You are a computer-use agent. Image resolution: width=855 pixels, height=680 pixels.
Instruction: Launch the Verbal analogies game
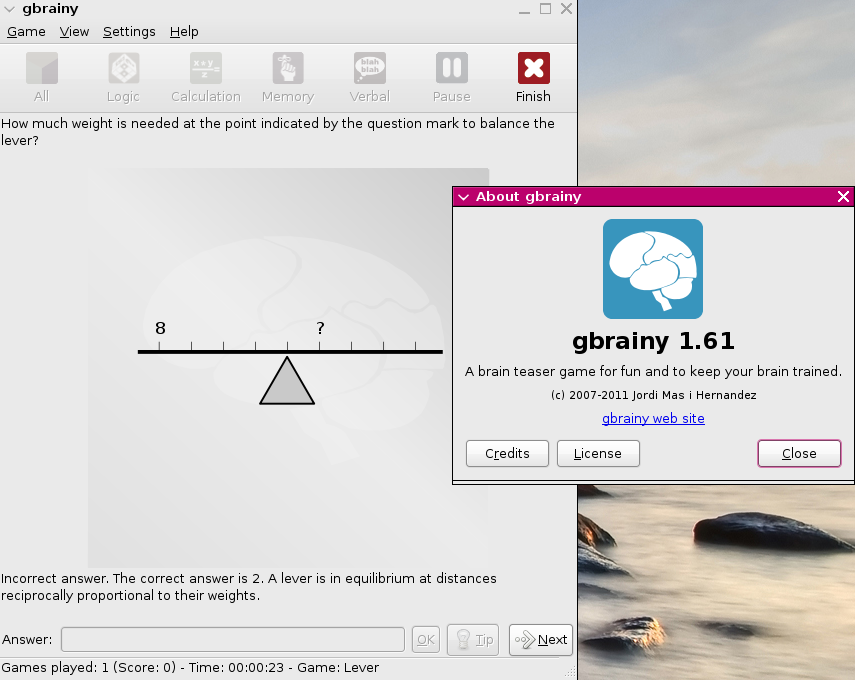pos(369,78)
